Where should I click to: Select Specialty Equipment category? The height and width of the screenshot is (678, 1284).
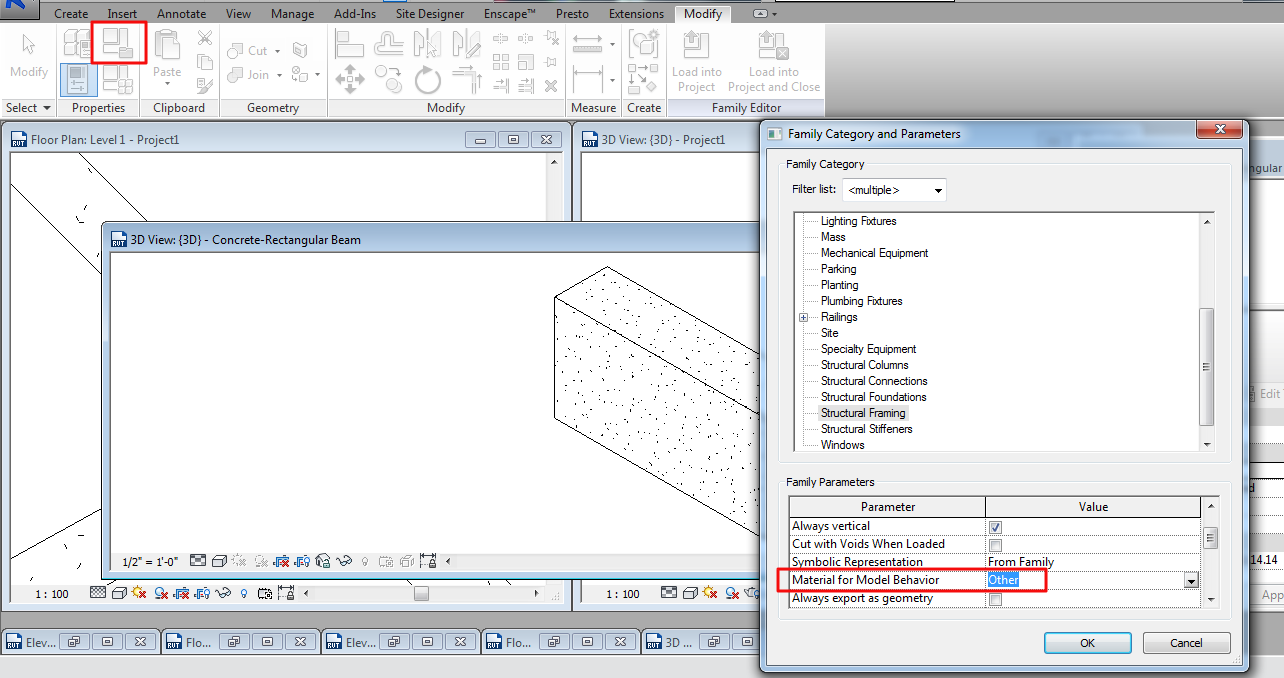[x=868, y=349]
